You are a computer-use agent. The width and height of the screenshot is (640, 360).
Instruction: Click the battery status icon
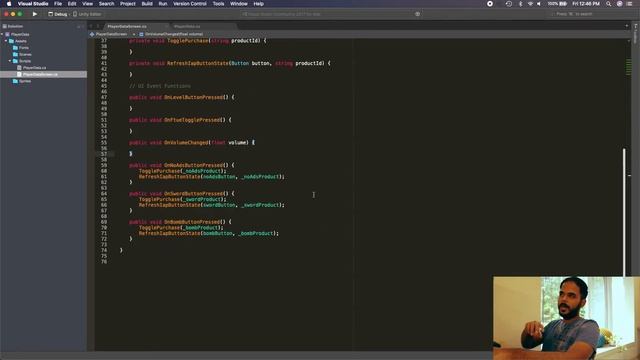(563, 4)
